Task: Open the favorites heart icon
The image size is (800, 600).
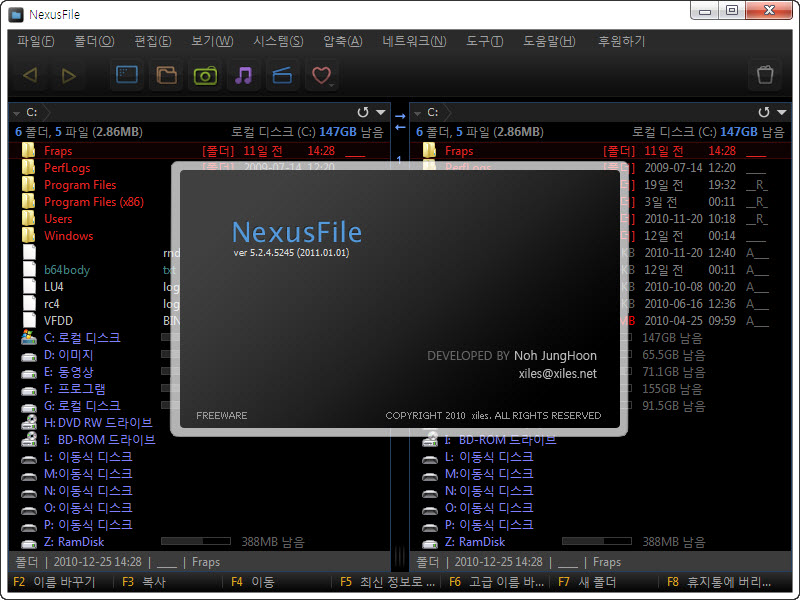Action: [x=321, y=76]
